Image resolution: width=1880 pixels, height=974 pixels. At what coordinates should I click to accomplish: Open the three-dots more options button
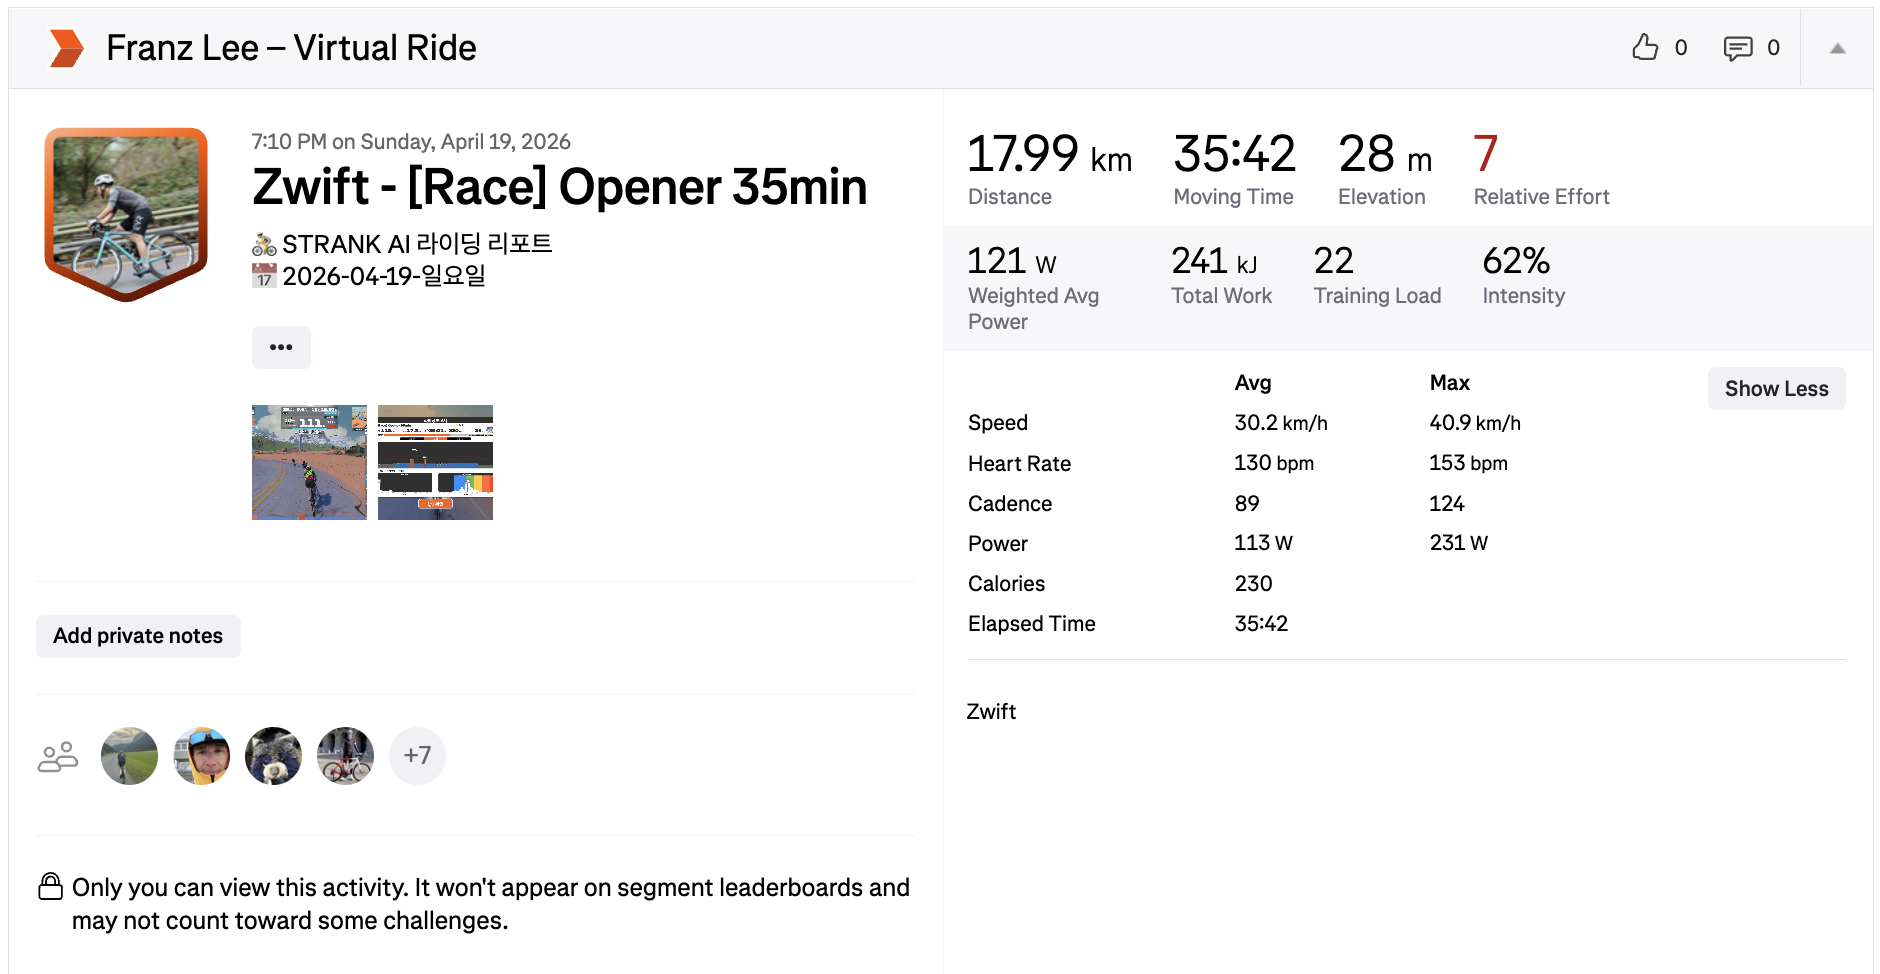tap(281, 347)
